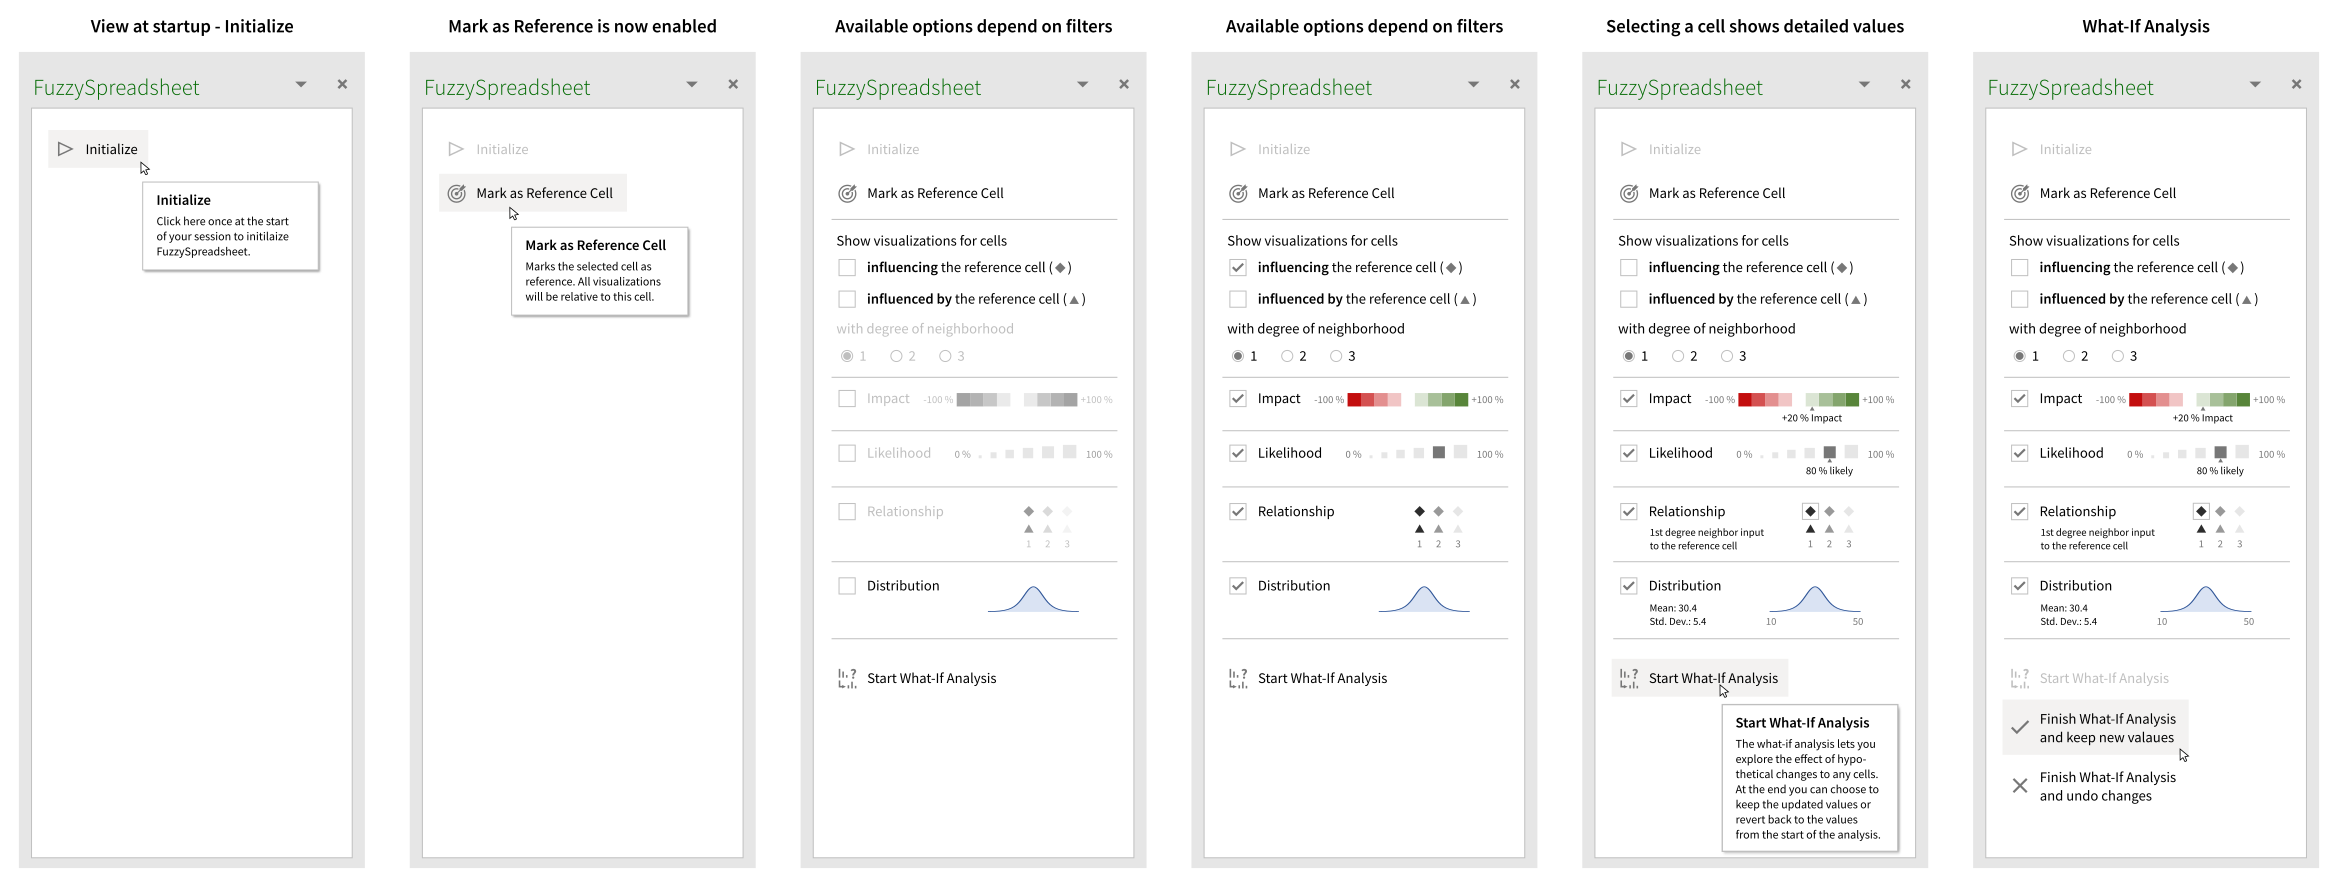Image resolution: width=2338 pixels, height=887 pixels.
Task: Open the FuzzySpreadsheet pane dropdown chevron
Action: tap(301, 84)
